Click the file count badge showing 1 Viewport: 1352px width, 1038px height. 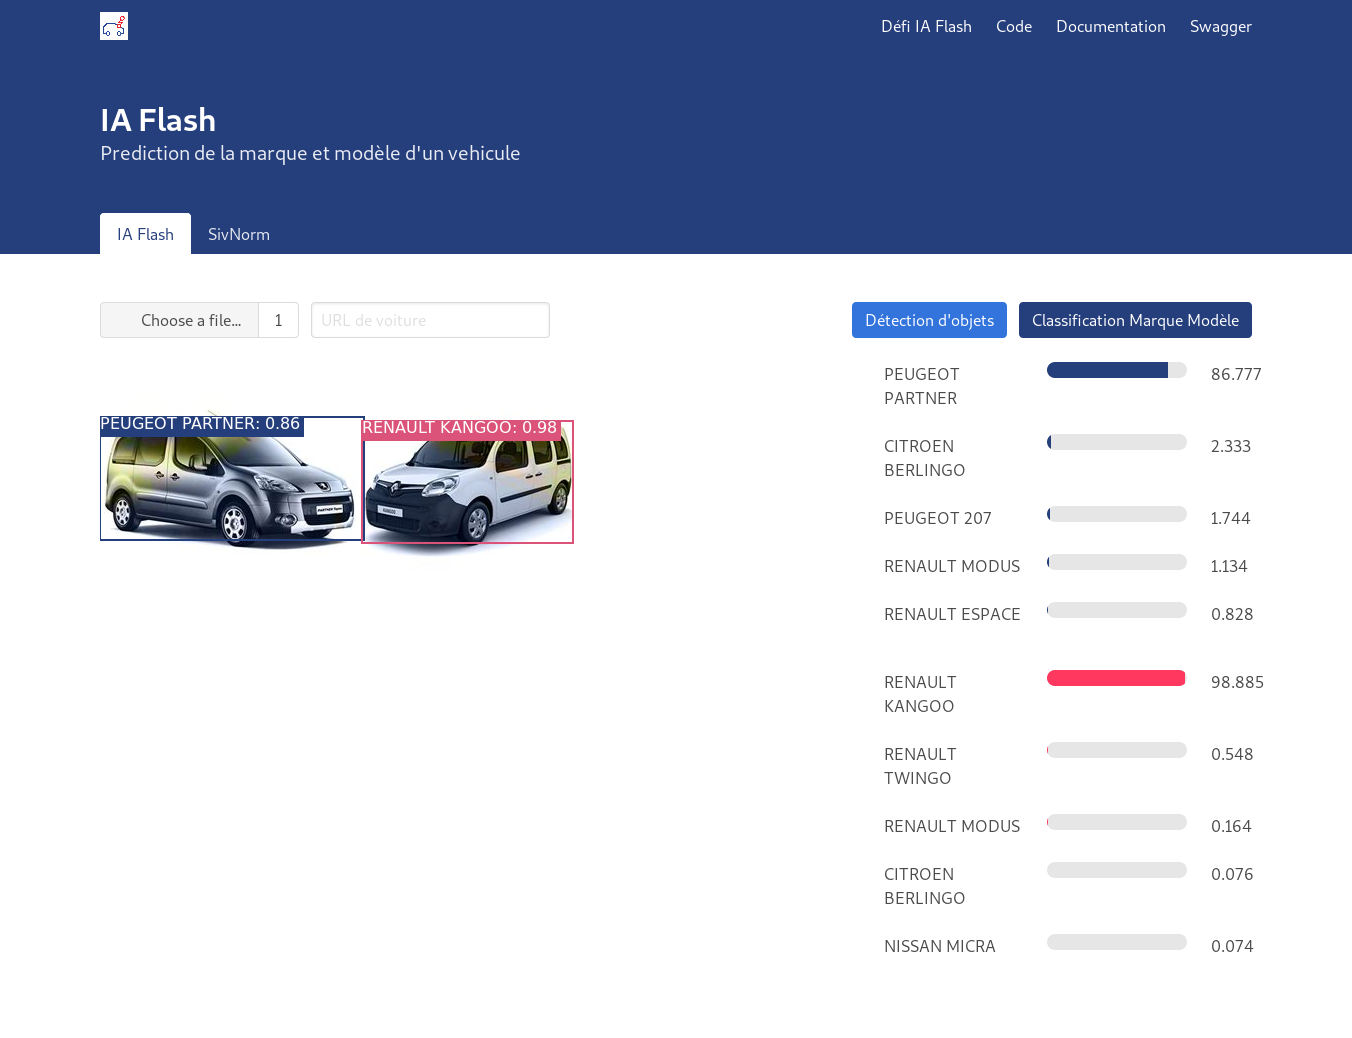pos(279,320)
